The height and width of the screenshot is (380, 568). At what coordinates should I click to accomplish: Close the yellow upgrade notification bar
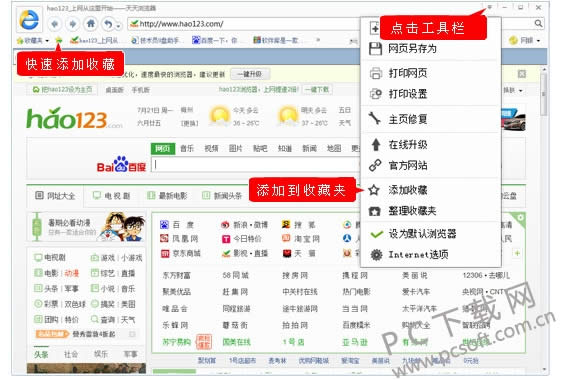pos(522,74)
